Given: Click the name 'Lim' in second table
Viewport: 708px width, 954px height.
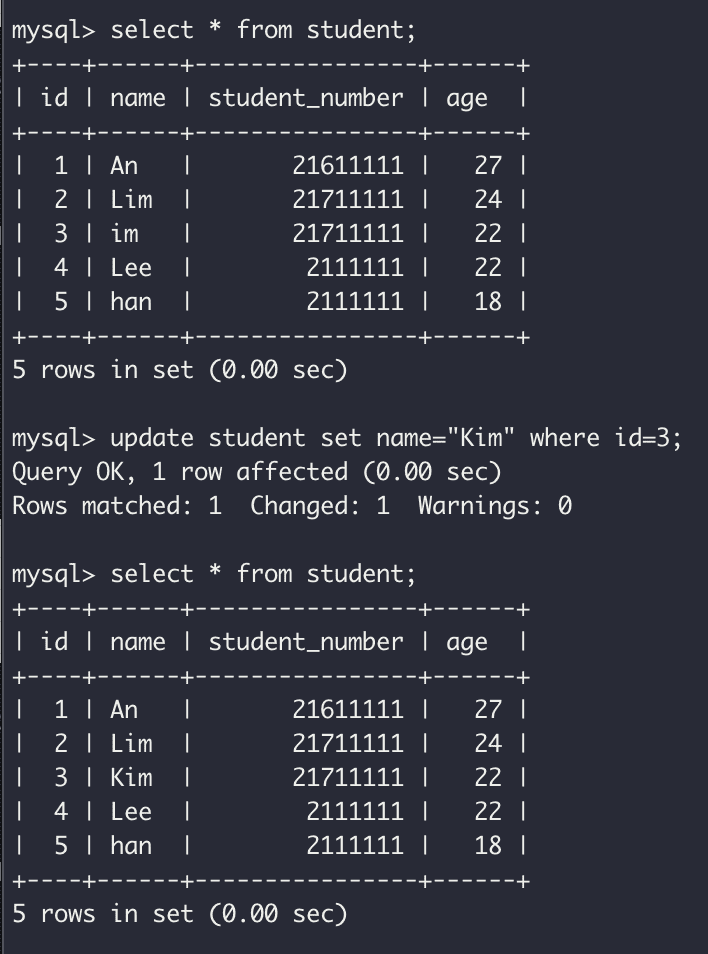Looking at the screenshot, I should (x=131, y=743).
